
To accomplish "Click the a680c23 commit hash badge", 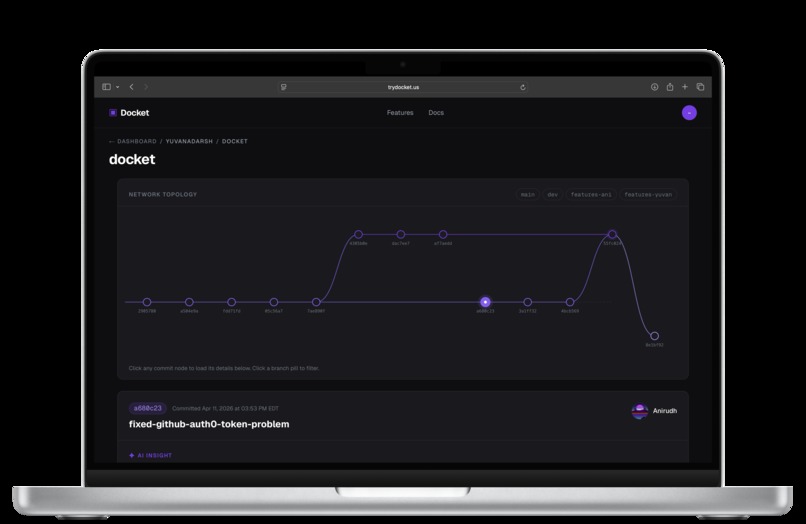I will (x=148, y=408).
